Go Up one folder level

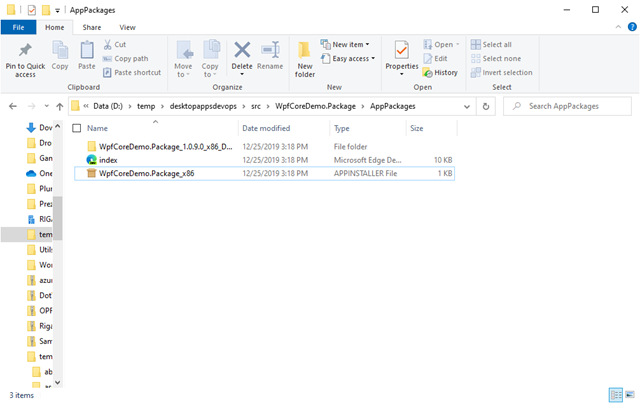(x=60, y=107)
